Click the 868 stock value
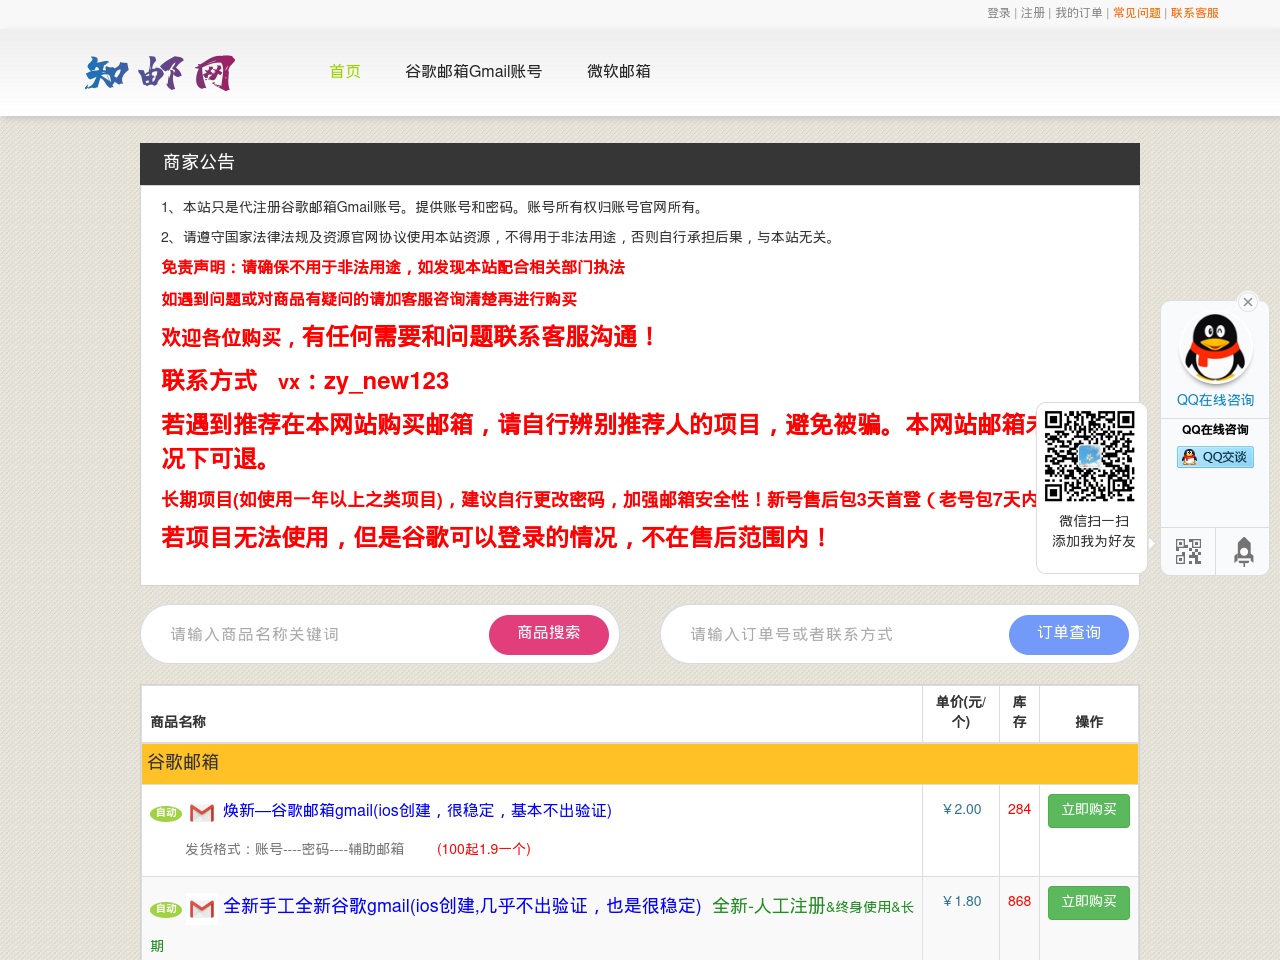This screenshot has width=1280, height=960. click(x=1019, y=901)
